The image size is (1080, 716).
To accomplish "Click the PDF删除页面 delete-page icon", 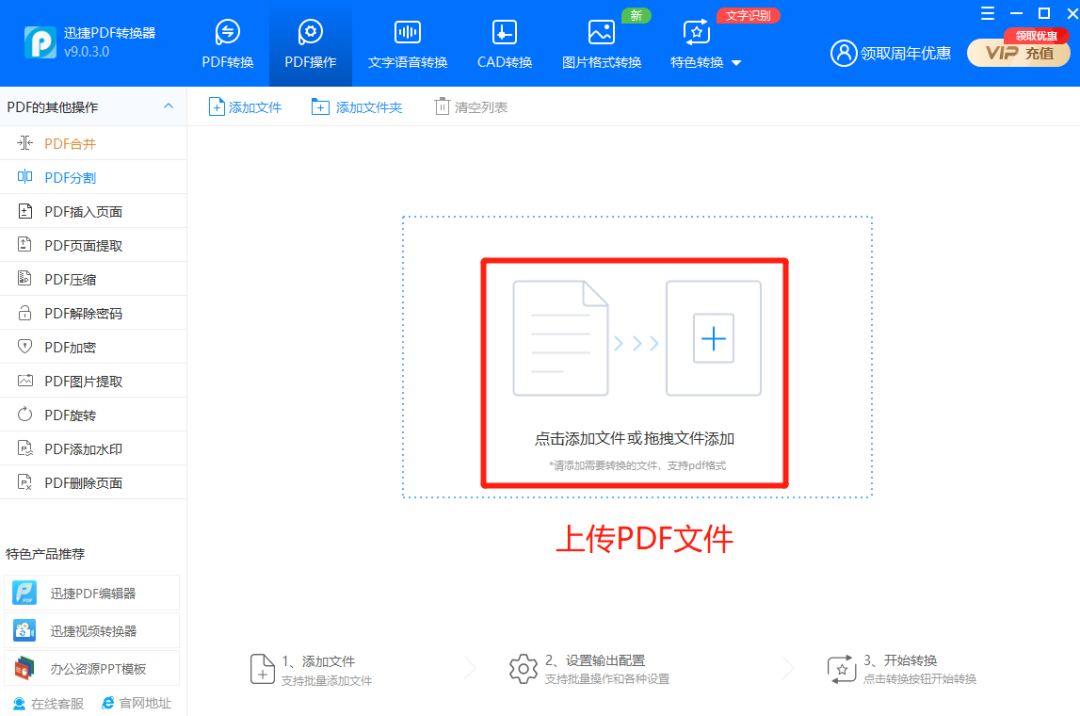I will pyautogui.click(x=25, y=482).
